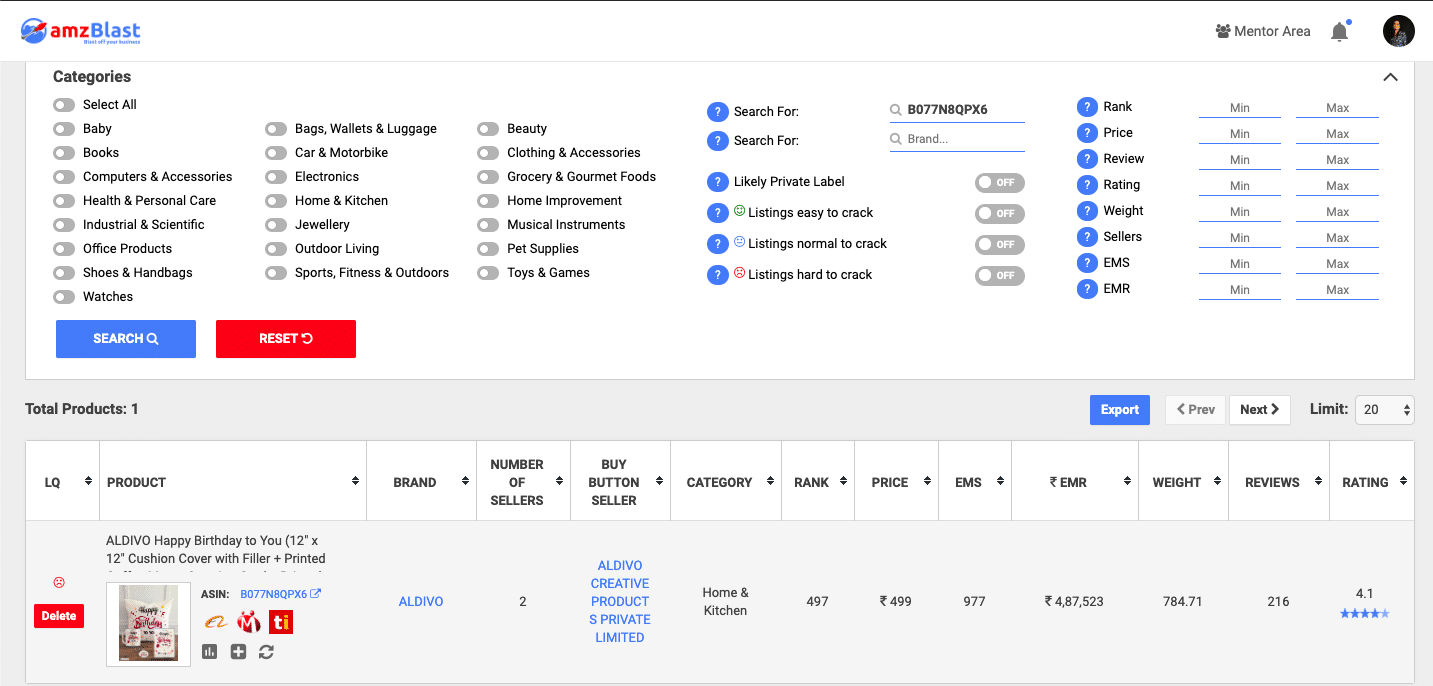This screenshot has width=1433, height=686.
Task: Open the Limit dropdown showing 20
Action: pos(1385,410)
